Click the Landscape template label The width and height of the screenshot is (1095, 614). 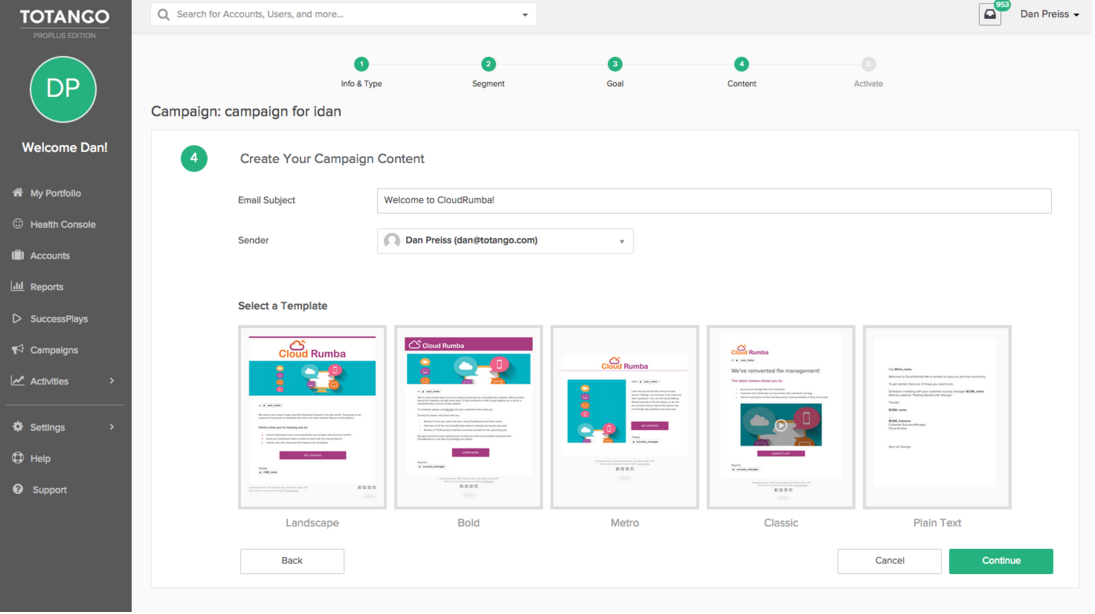312,522
